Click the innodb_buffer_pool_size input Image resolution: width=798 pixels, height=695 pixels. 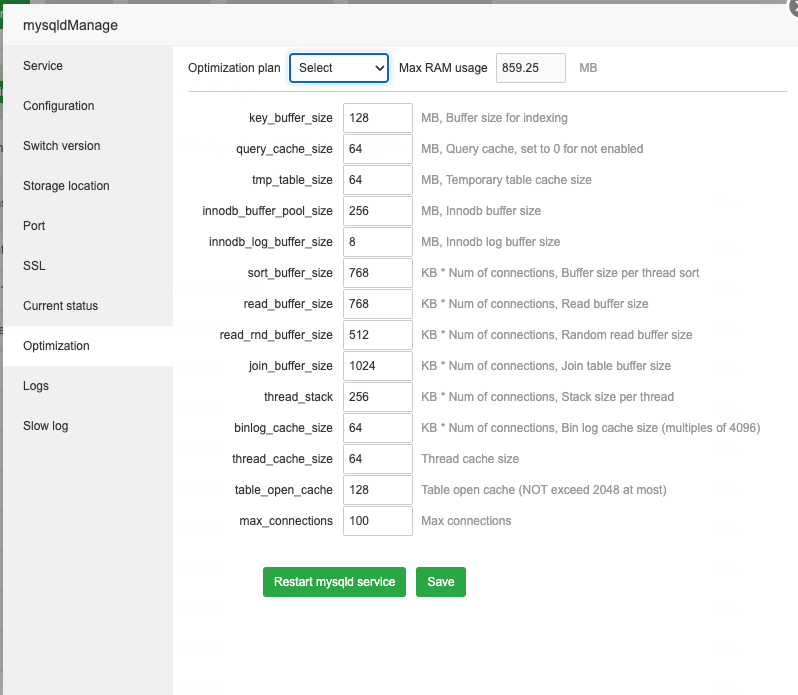(377, 211)
